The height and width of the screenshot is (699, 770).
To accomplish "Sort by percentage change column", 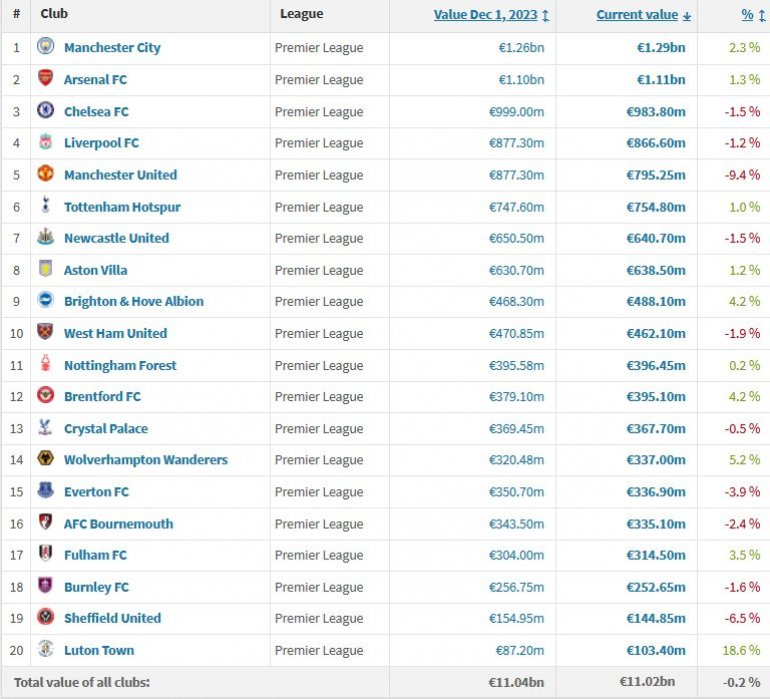I will click(747, 15).
